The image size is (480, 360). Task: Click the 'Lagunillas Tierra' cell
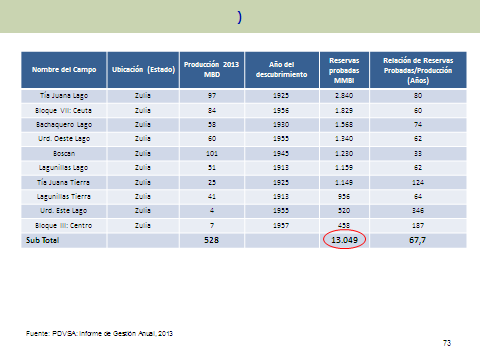tap(64, 197)
